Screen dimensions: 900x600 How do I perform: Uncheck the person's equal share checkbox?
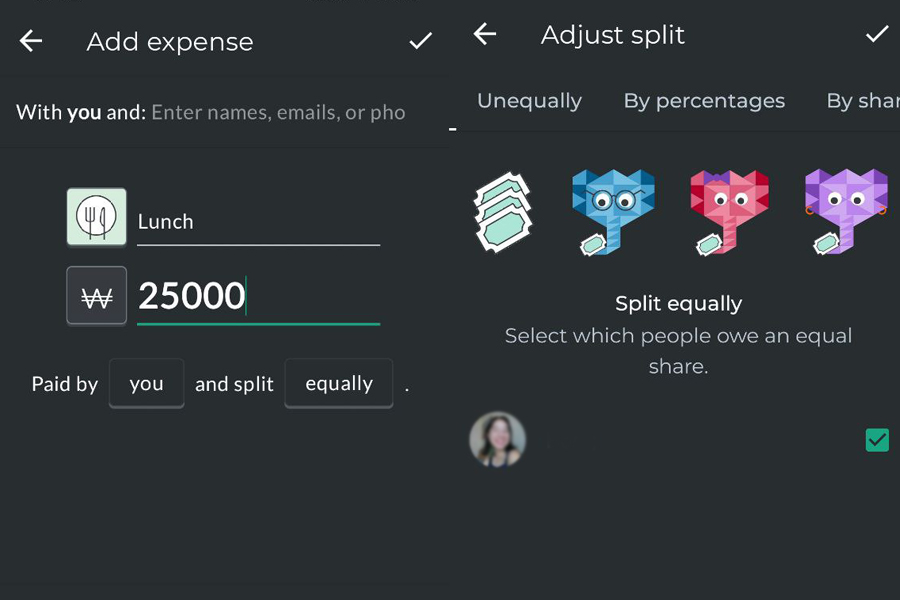tap(877, 440)
